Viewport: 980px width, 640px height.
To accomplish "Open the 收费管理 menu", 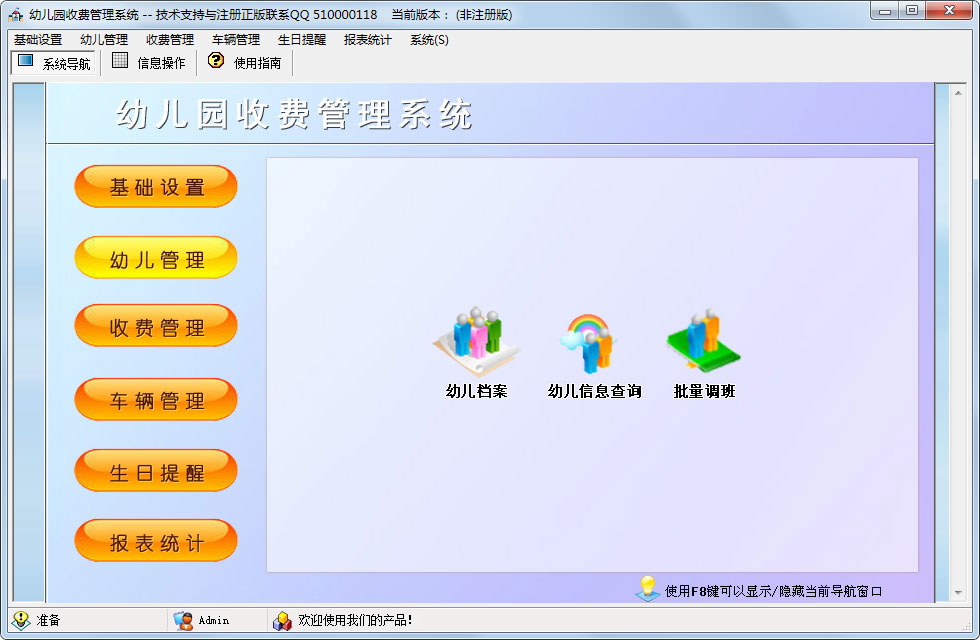I will coord(170,40).
